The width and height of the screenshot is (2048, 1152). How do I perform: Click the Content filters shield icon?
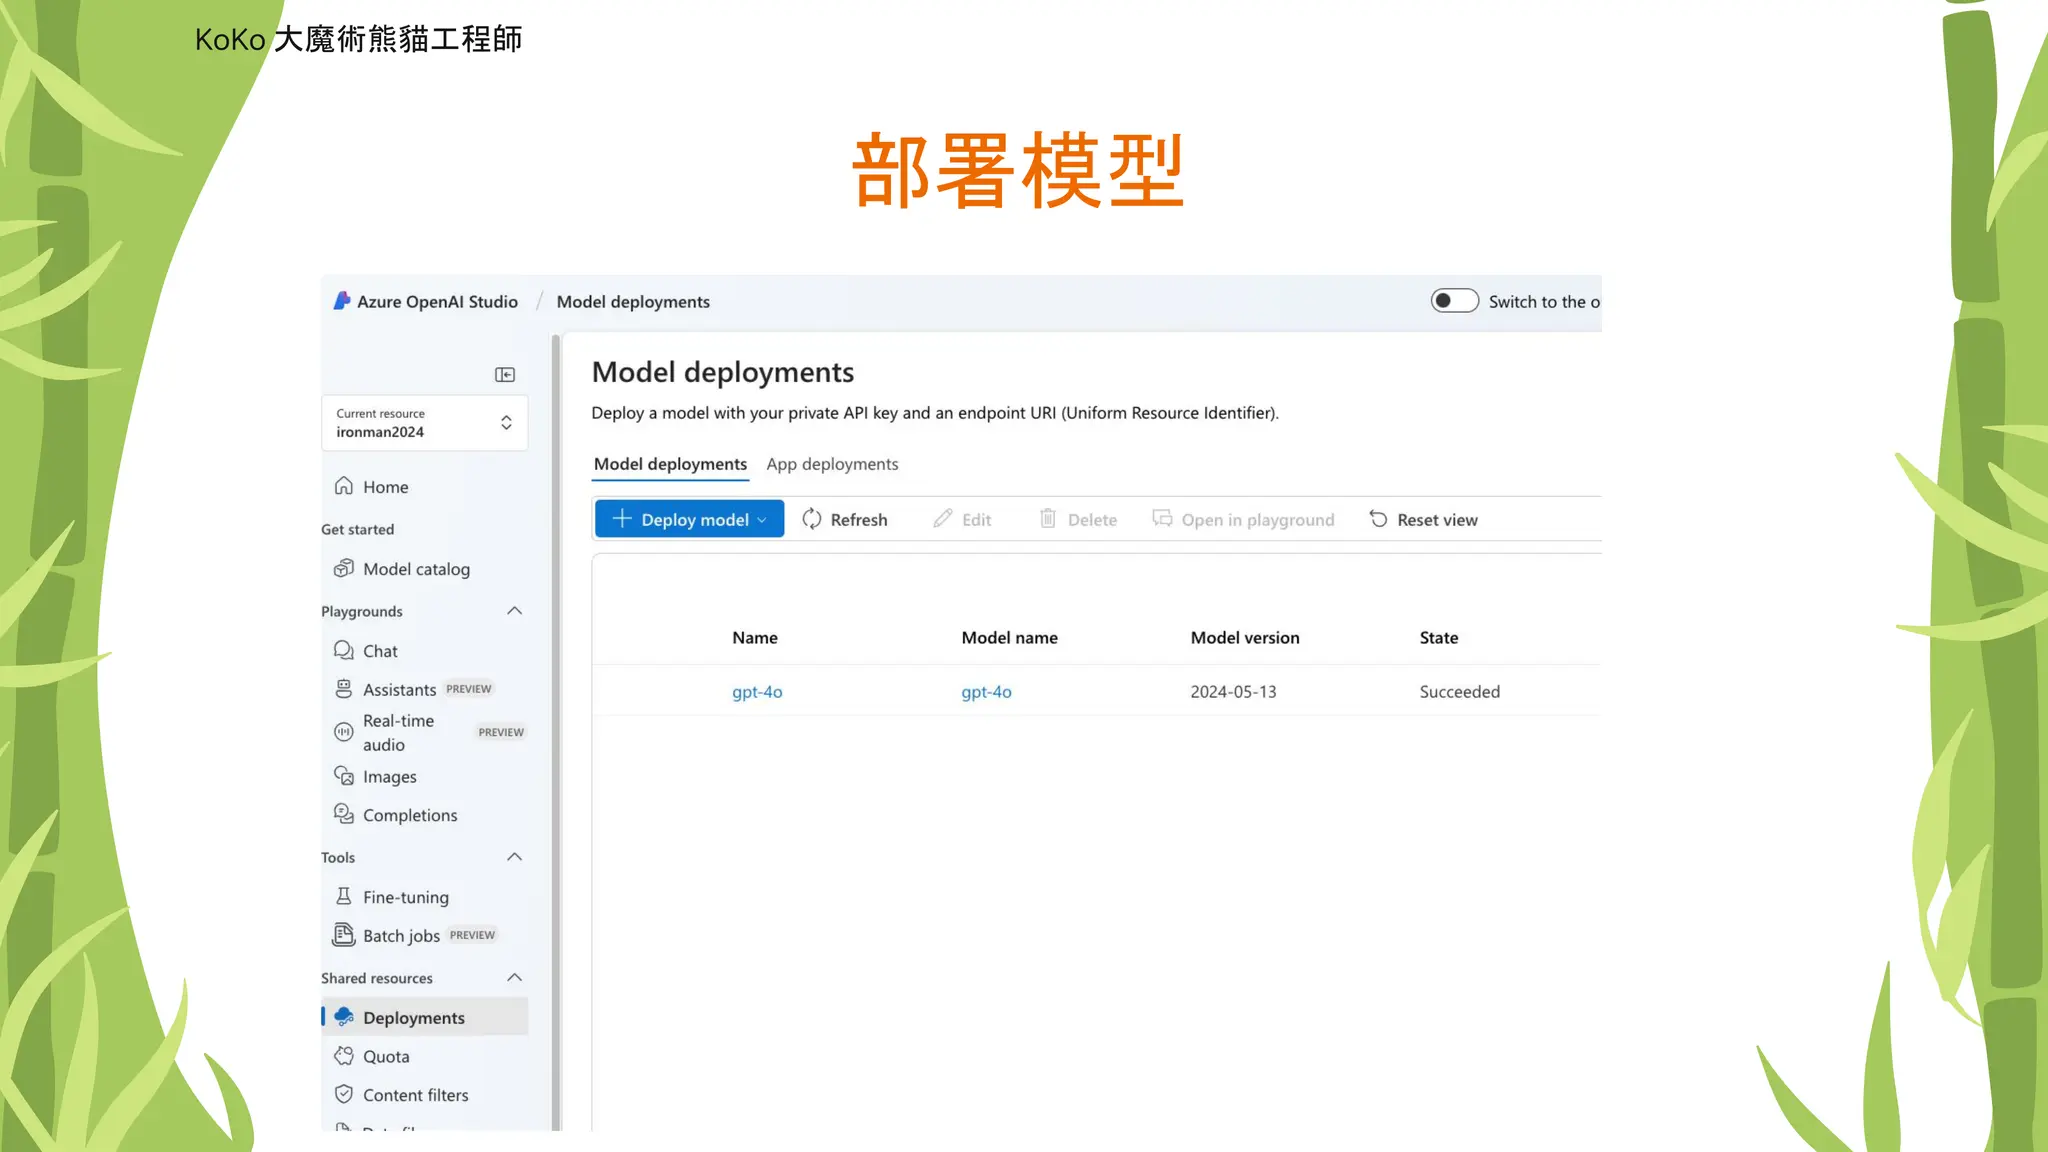[343, 1094]
